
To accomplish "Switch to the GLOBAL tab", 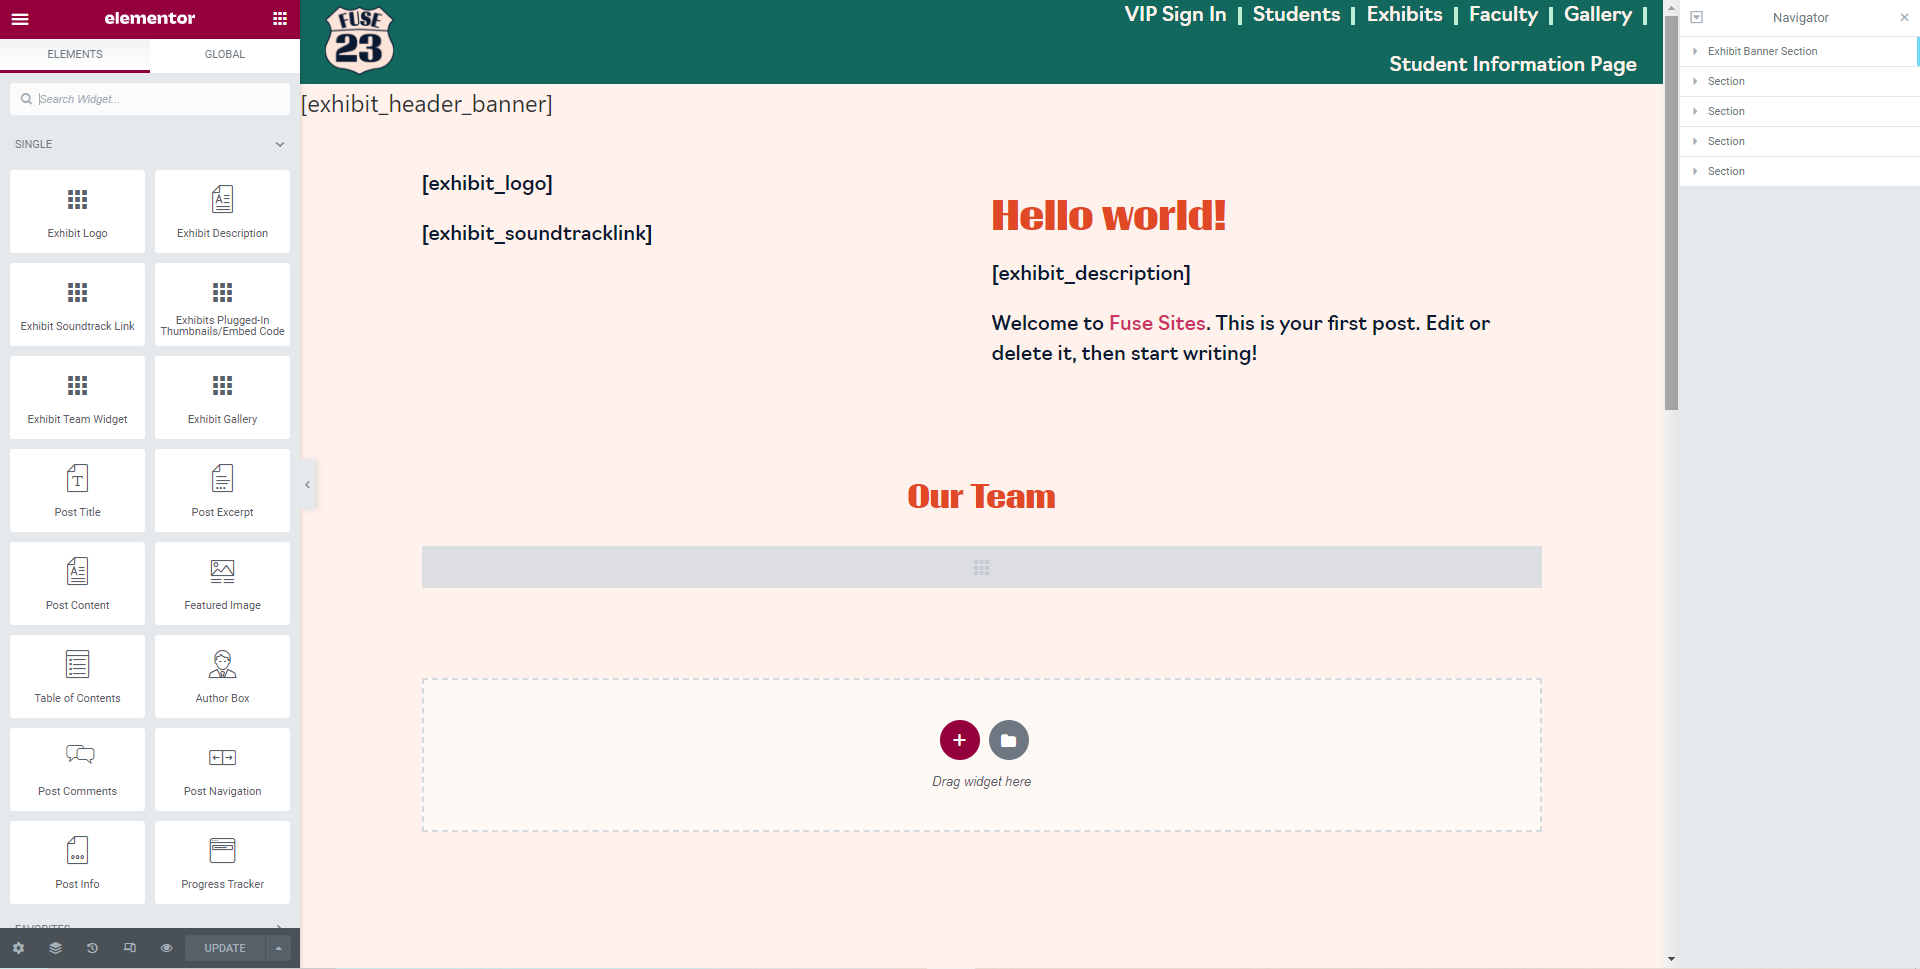I will (225, 54).
